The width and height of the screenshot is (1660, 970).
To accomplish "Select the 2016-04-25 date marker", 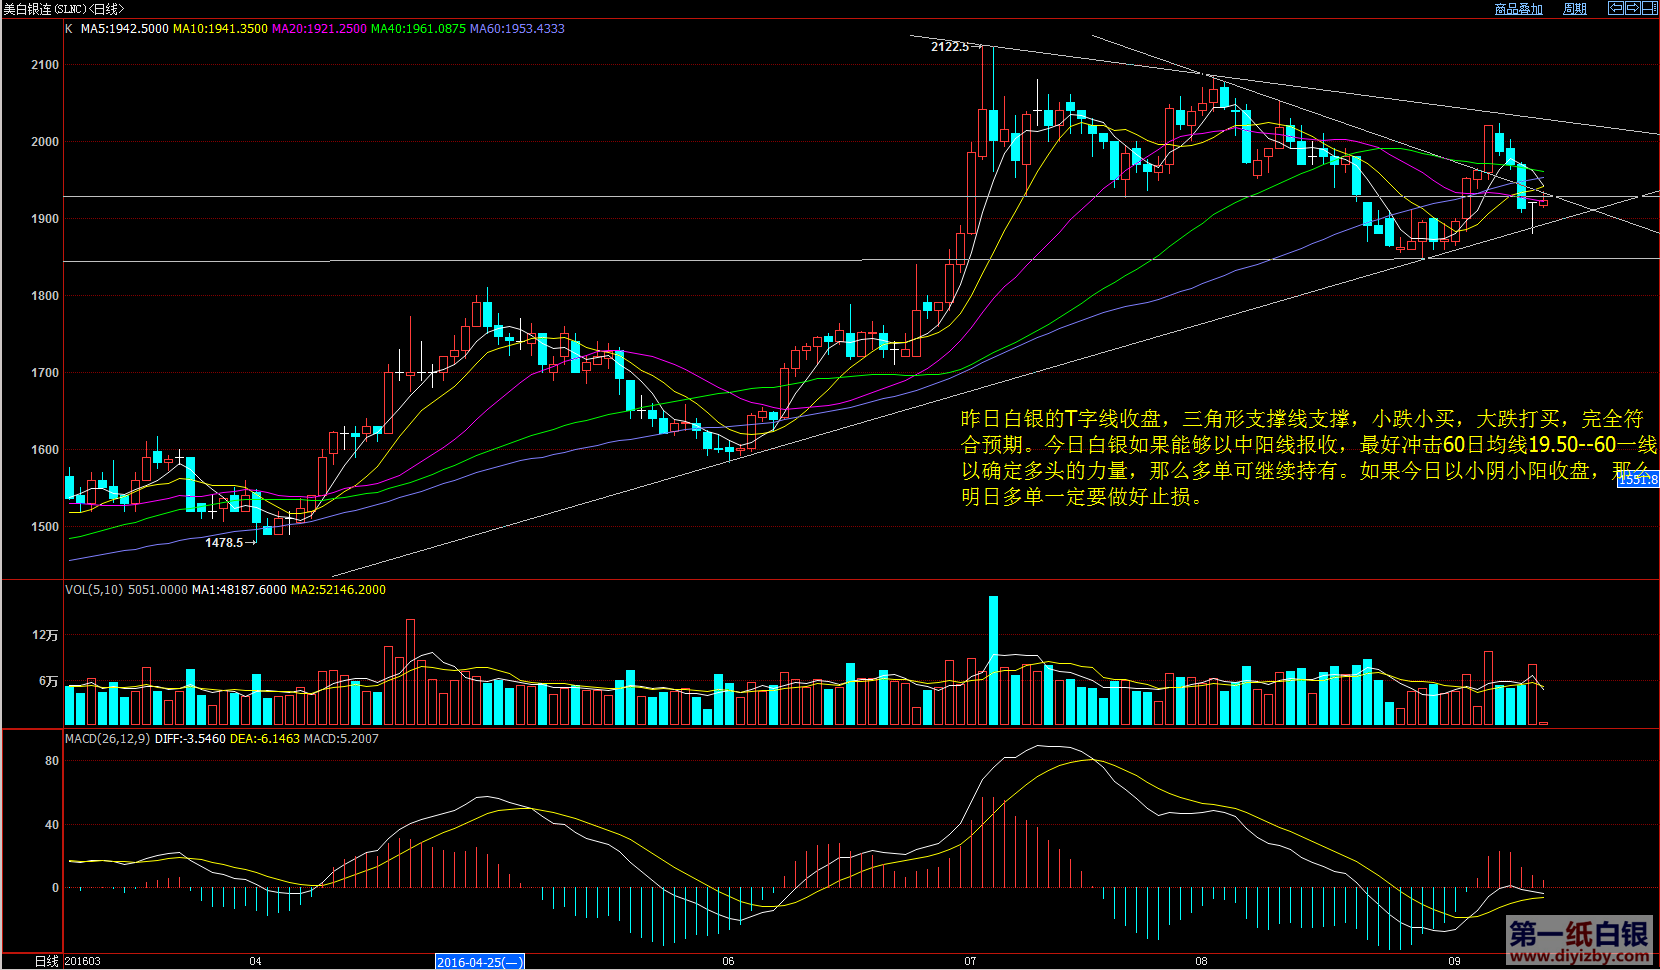I will click(479, 962).
